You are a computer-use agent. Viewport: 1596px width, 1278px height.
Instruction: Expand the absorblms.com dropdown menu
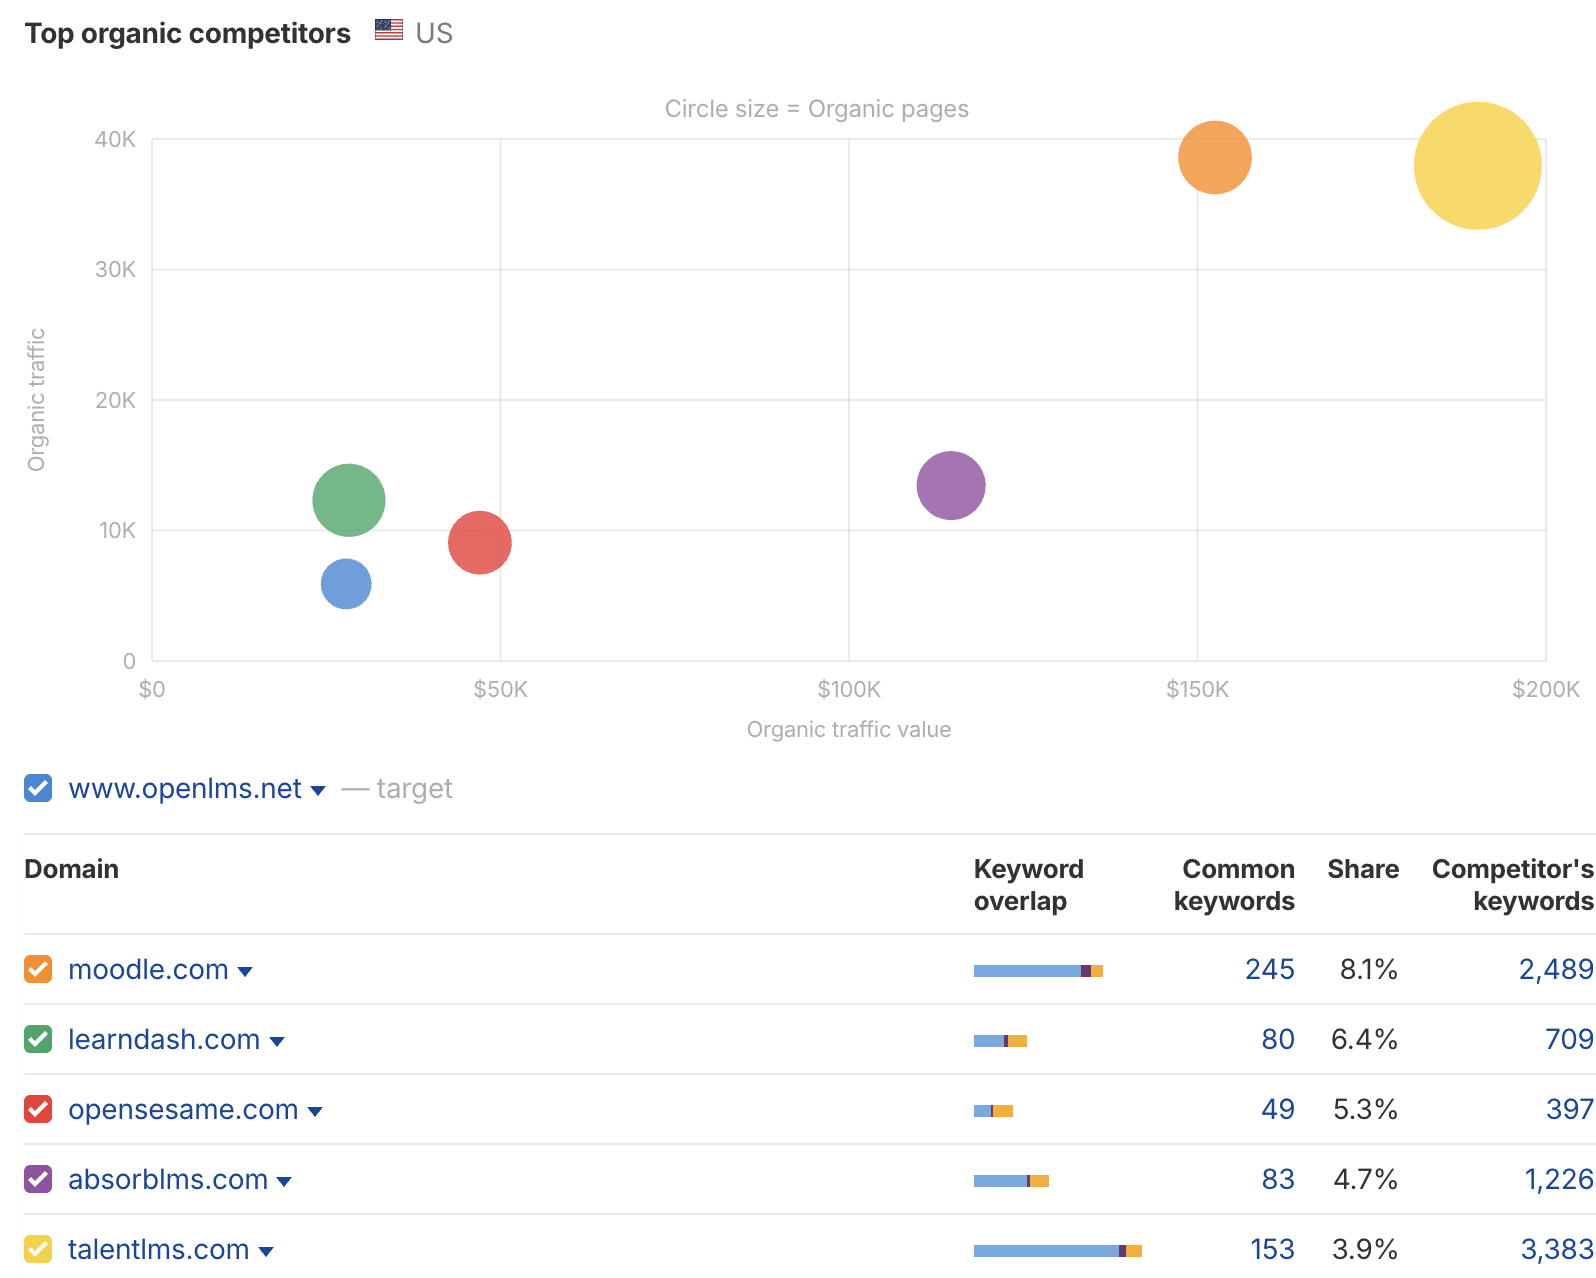click(287, 1181)
